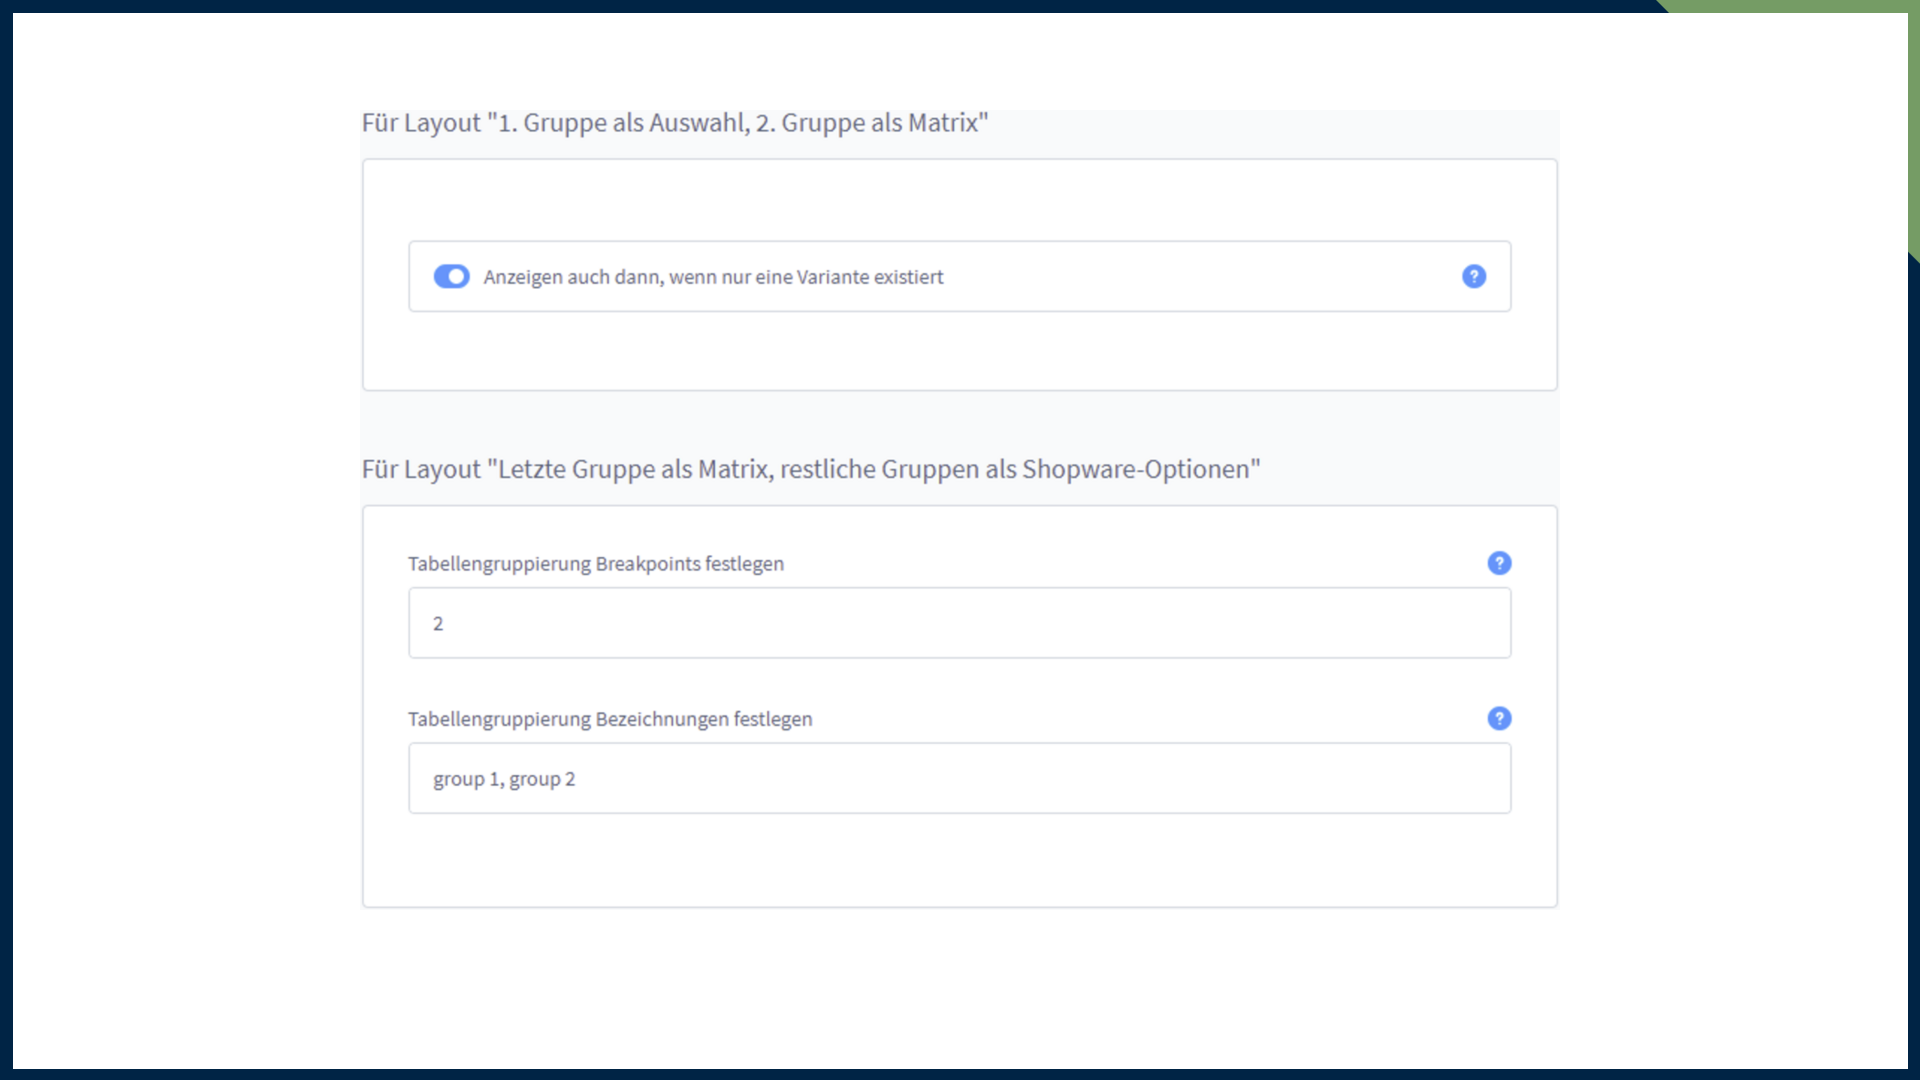
Task: Click heading '1. Gruppe als Auswahl, 2. Gruppe als Matrix'
Action: click(674, 123)
